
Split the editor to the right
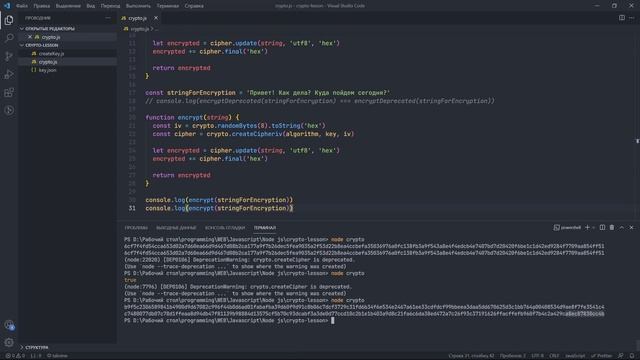[x=622, y=18]
